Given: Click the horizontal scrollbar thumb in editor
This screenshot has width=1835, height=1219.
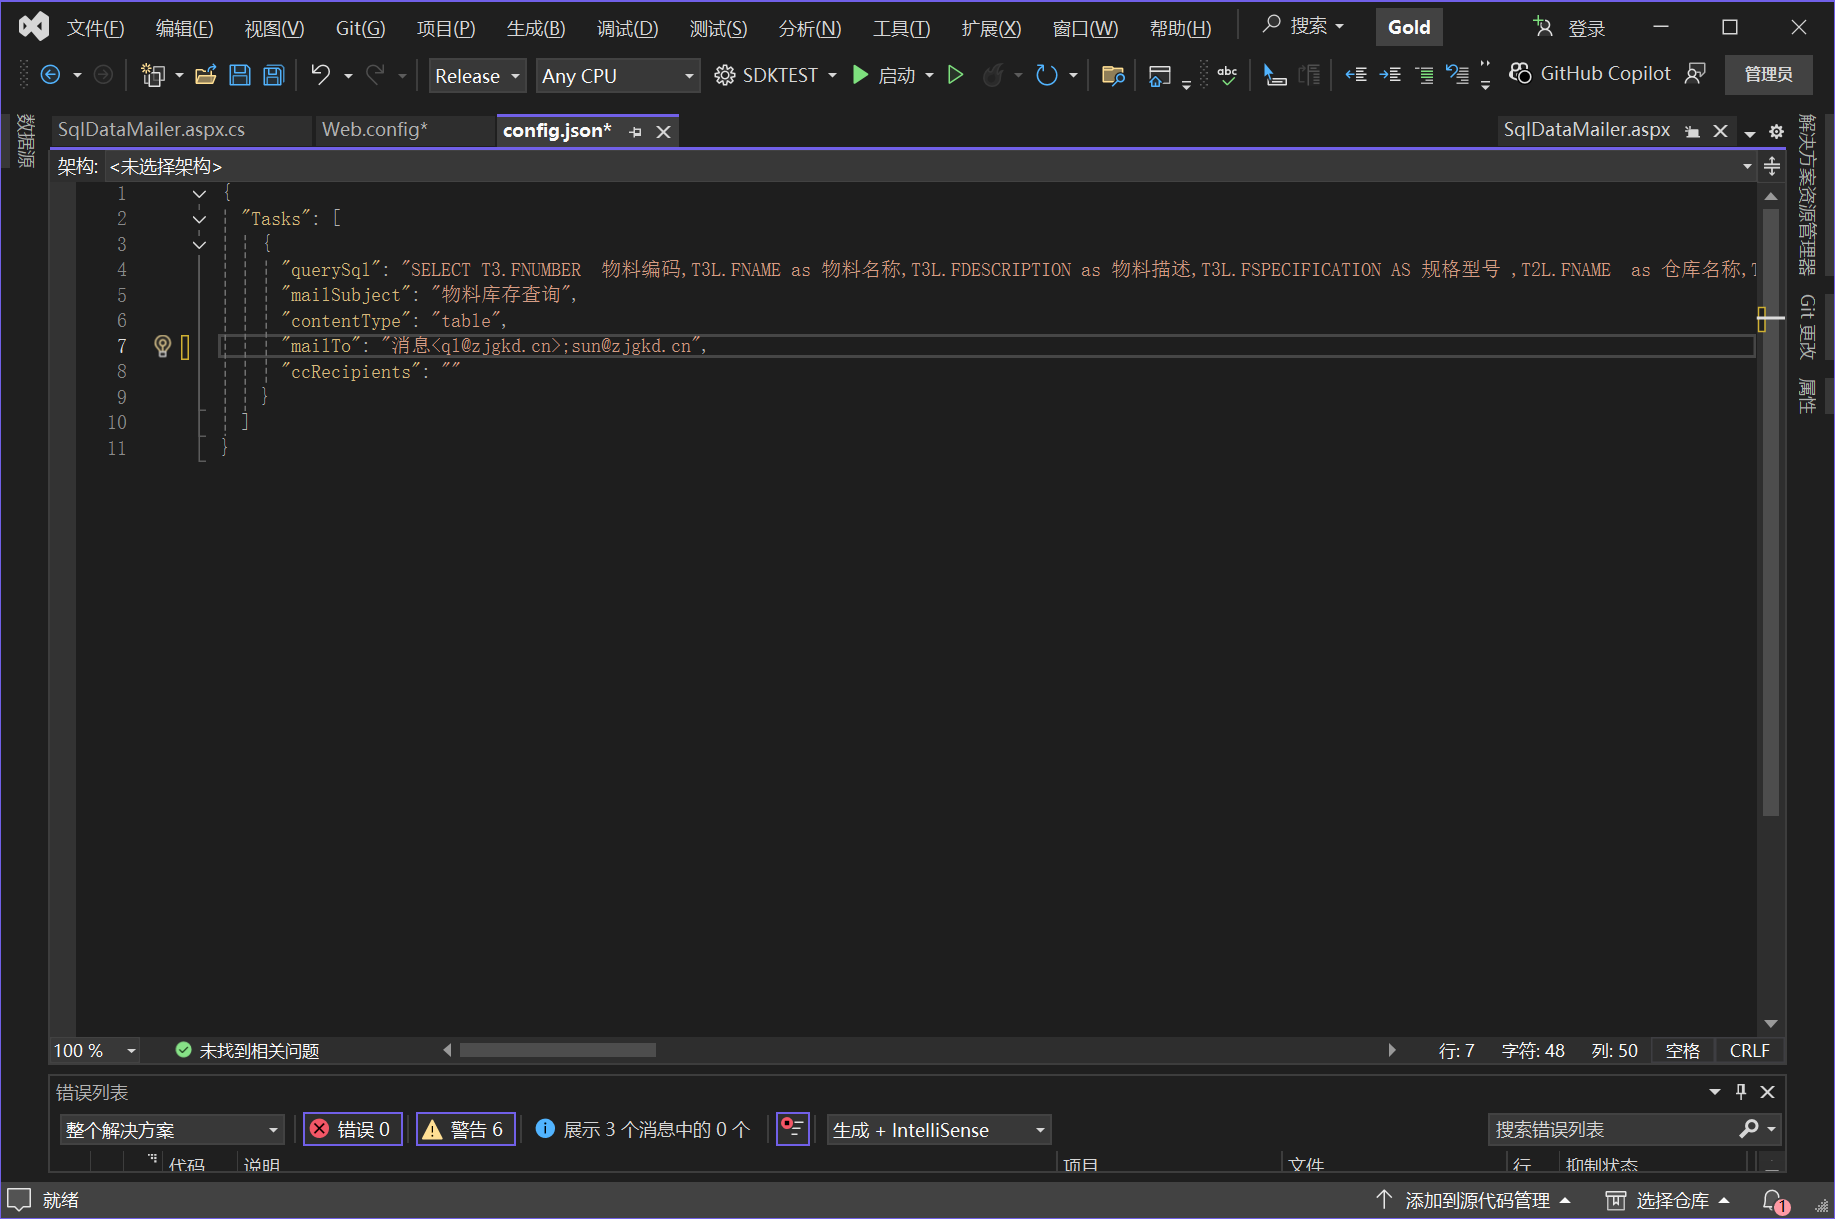Looking at the screenshot, I should tap(557, 1050).
